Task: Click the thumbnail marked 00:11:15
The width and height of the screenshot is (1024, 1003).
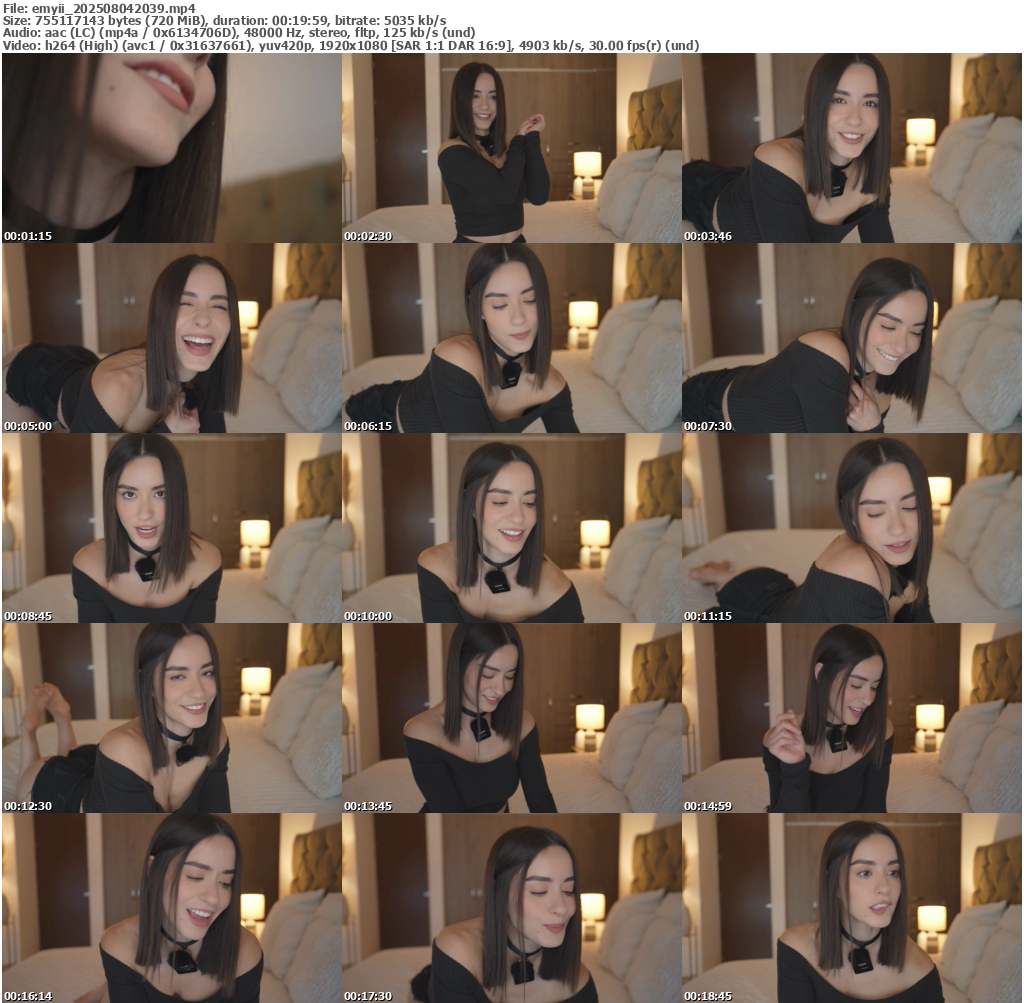Action: [x=852, y=528]
